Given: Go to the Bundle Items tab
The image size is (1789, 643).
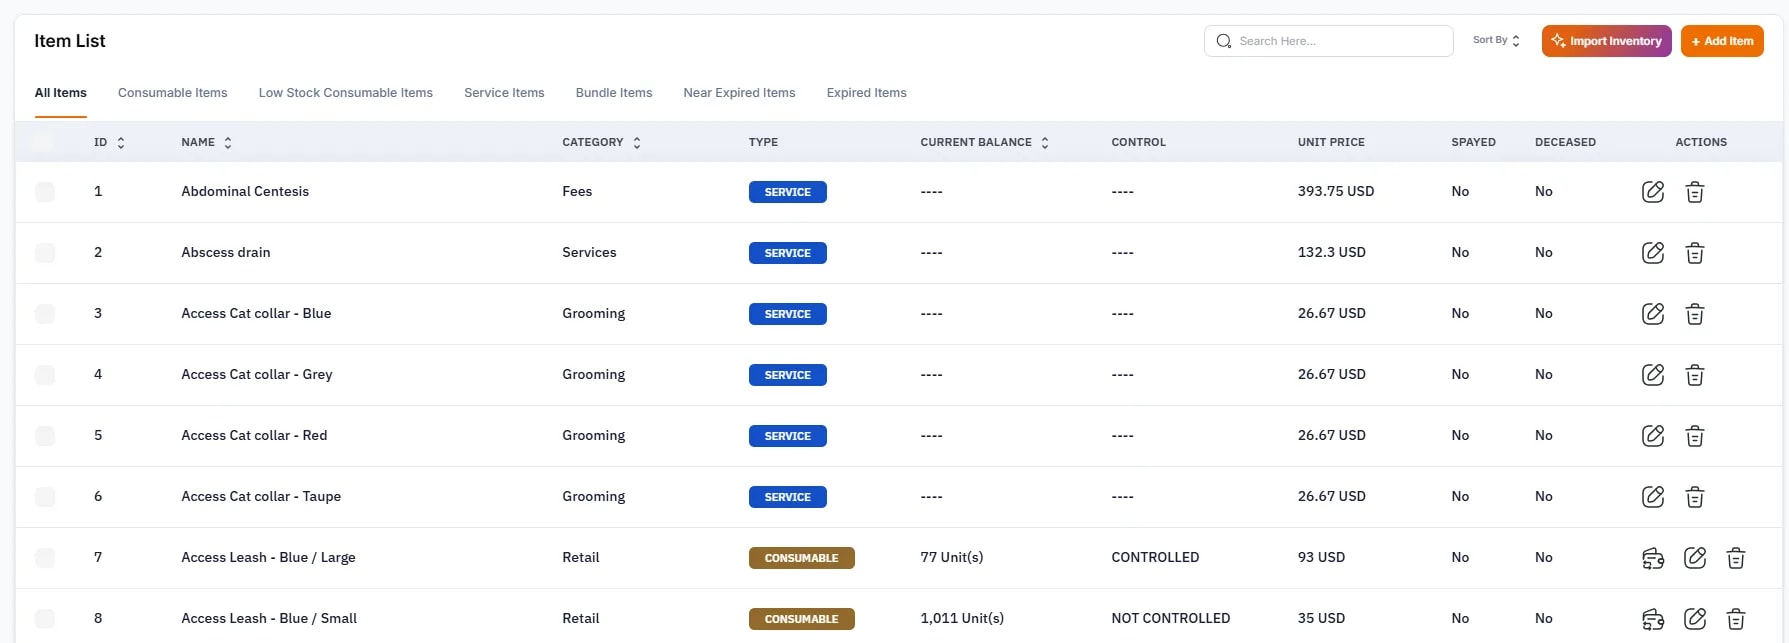Looking at the screenshot, I should 614,93.
